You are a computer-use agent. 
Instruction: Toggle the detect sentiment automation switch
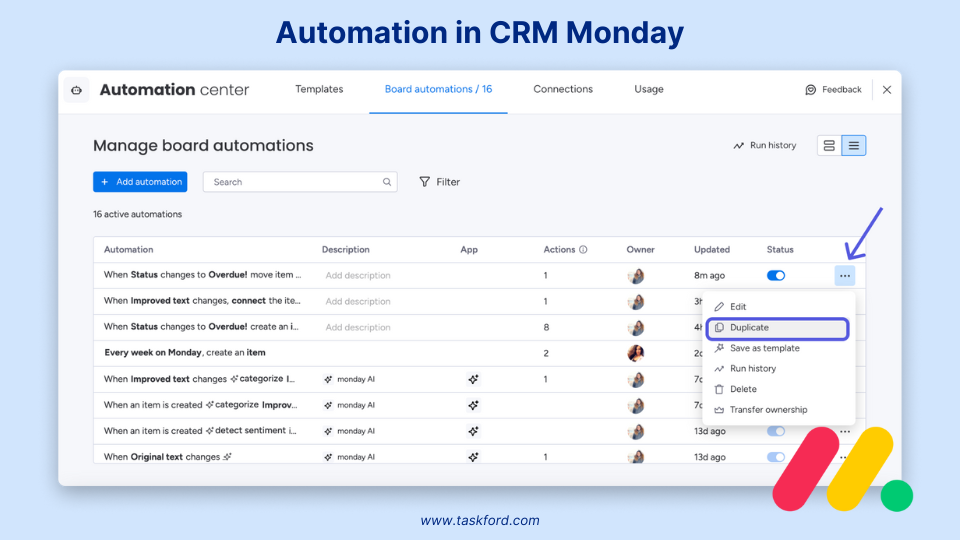tap(776, 431)
